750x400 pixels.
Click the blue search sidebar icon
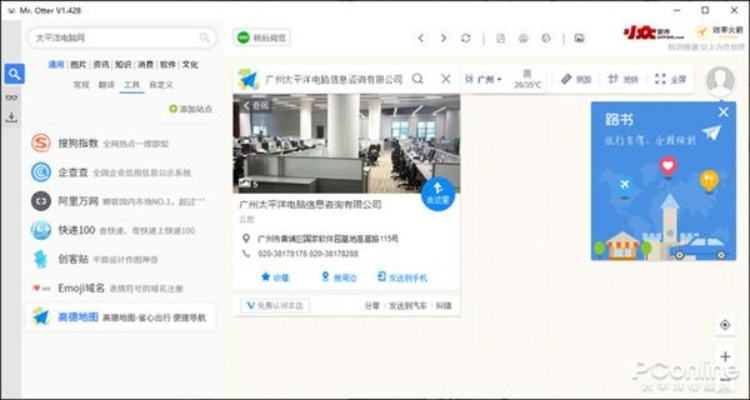[x=14, y=74]
